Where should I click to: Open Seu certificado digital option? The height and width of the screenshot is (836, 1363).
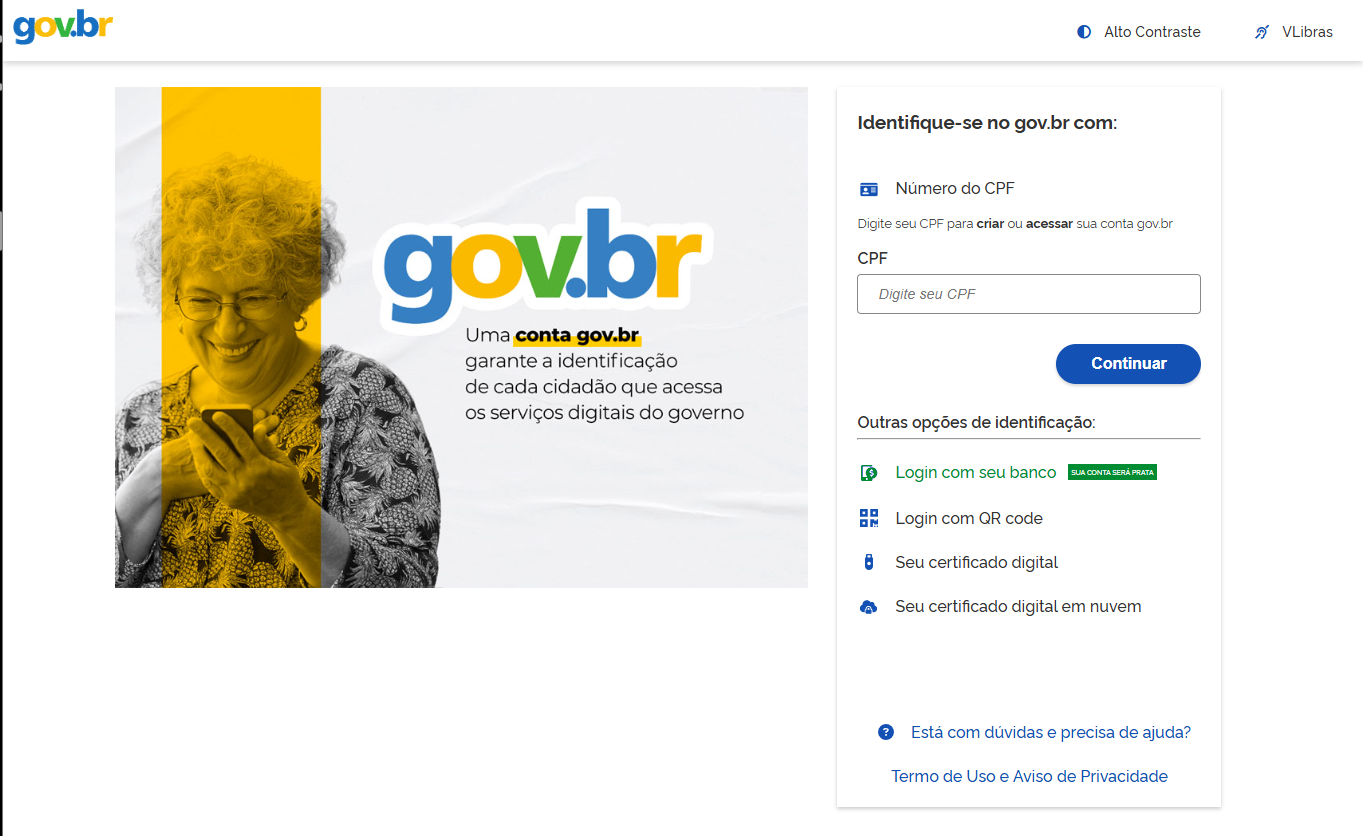pyautogui.click(x=976, y=562)
